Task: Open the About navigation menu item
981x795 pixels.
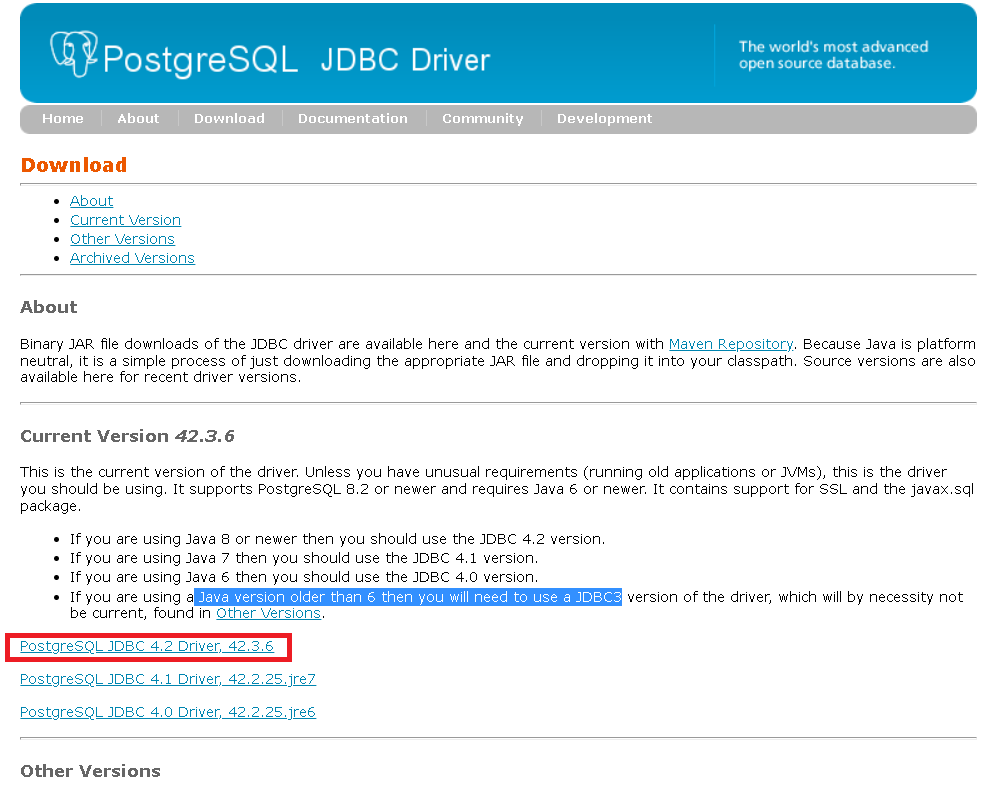Action: click(138, 118)
